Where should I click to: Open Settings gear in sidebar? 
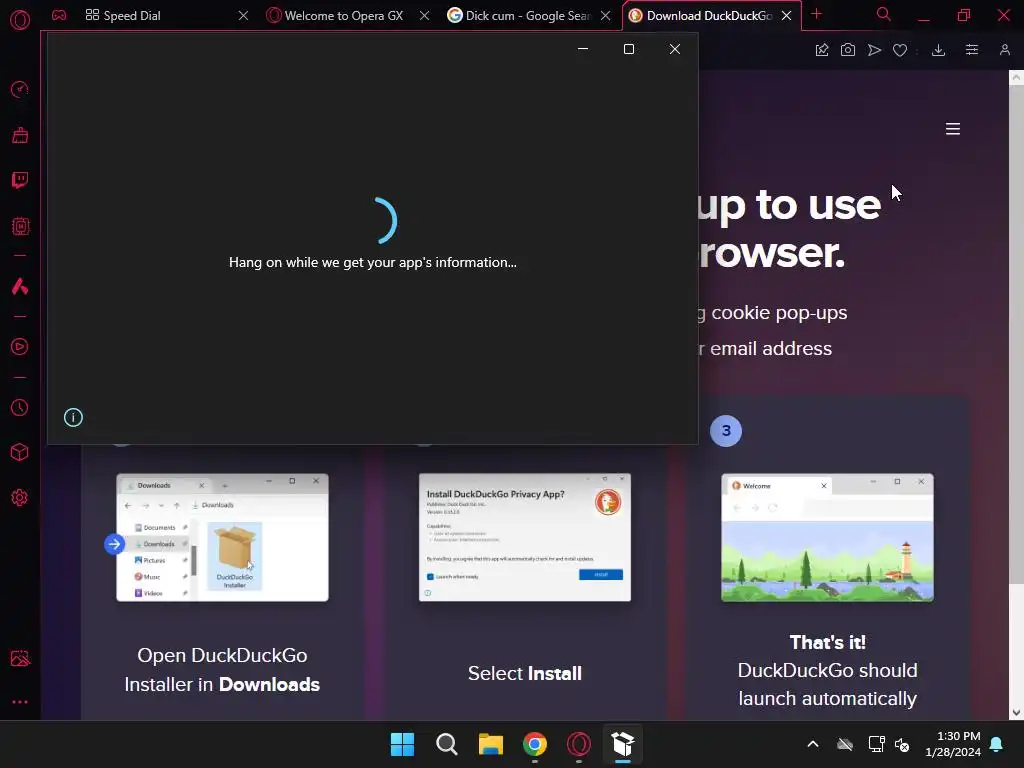click(x=20, y=498)
